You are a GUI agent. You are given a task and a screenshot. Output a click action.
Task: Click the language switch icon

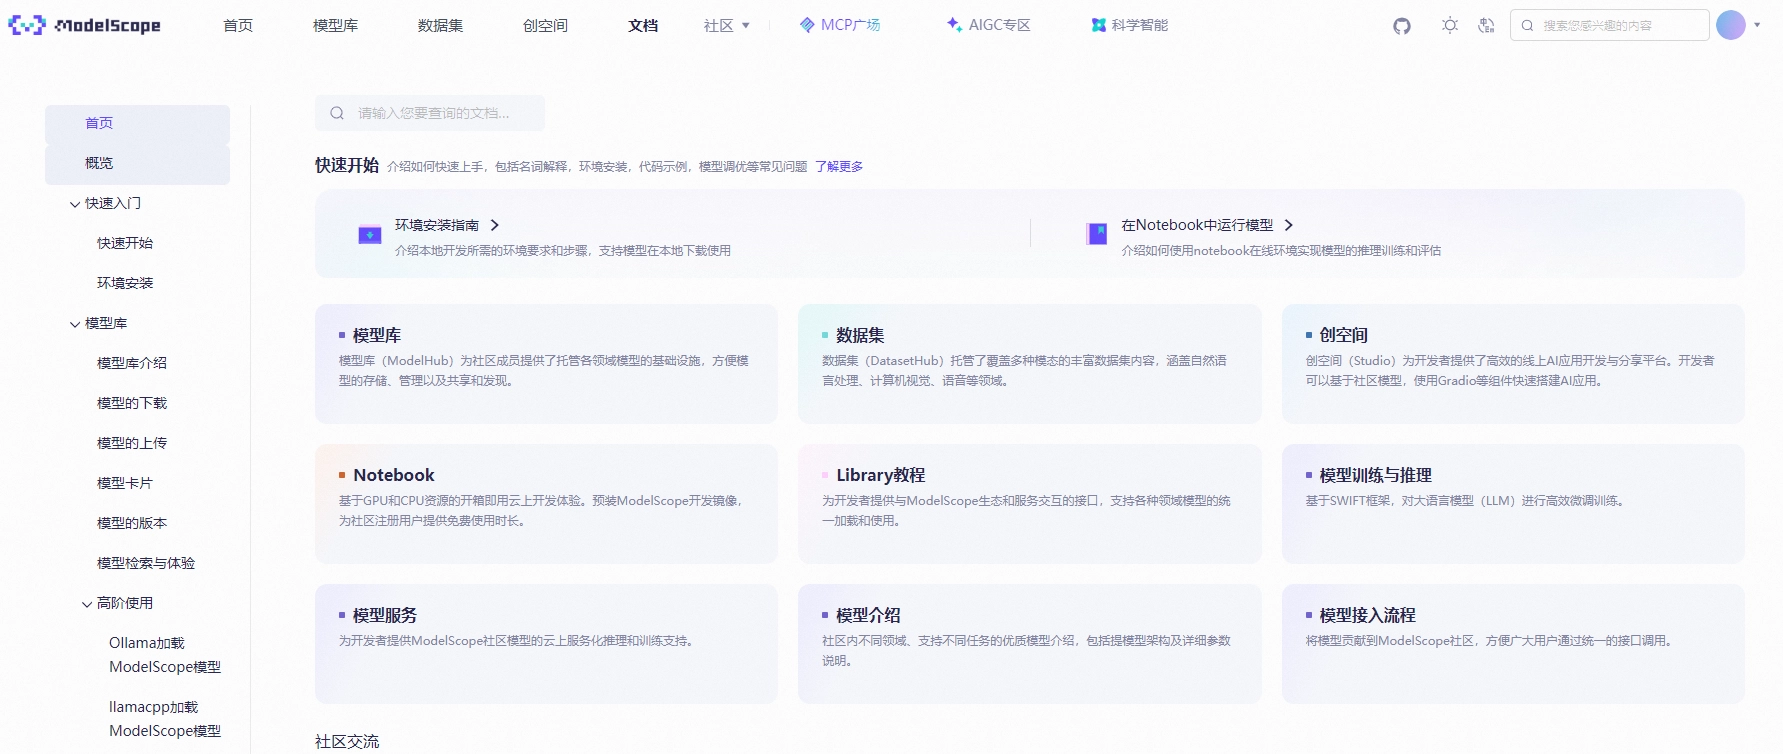point(1486,26)
